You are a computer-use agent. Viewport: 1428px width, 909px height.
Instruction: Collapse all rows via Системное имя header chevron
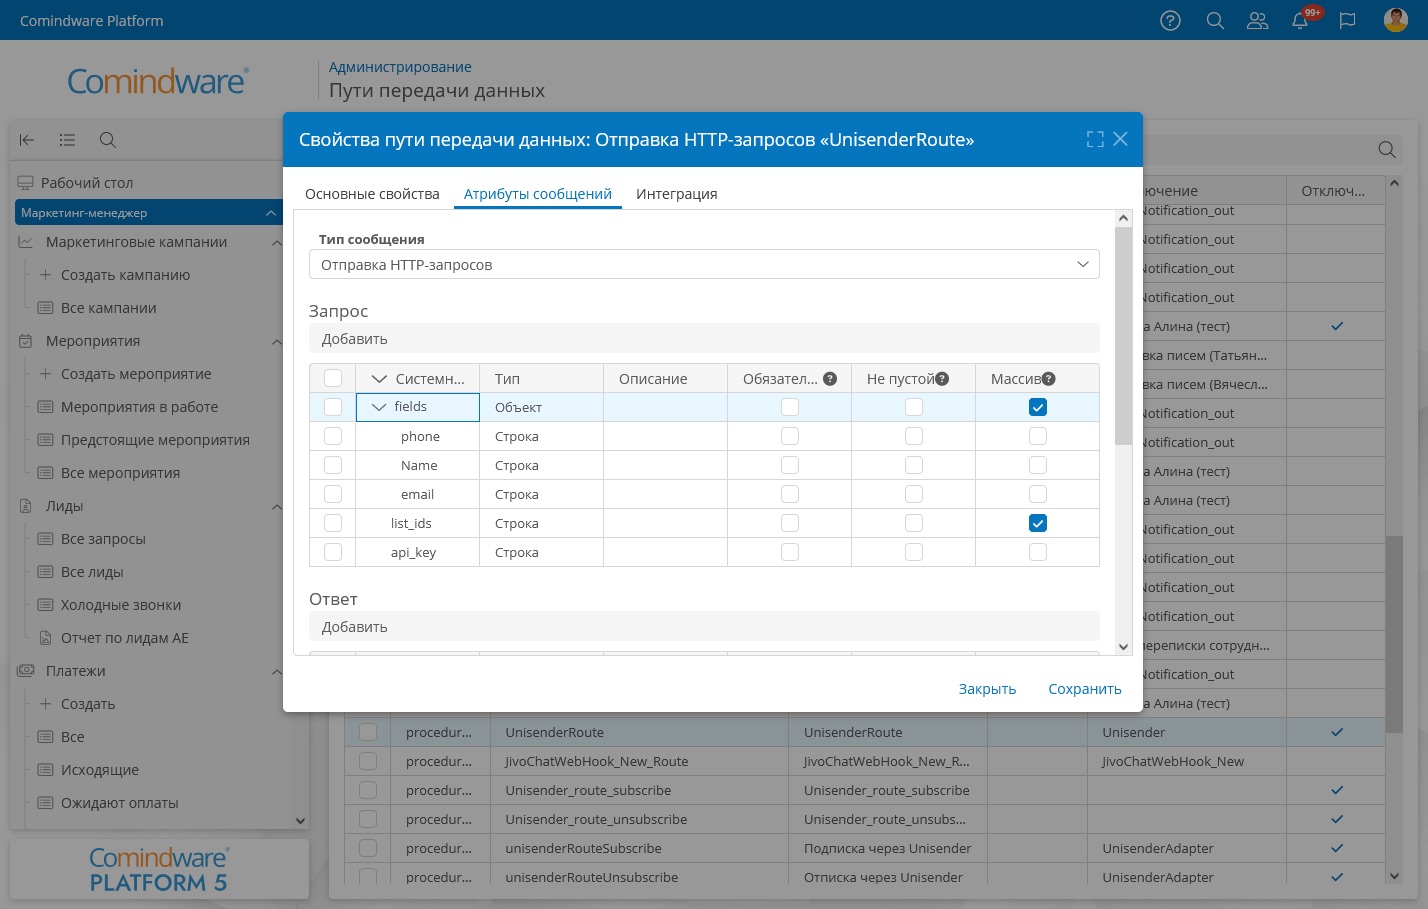pos(379,379)
